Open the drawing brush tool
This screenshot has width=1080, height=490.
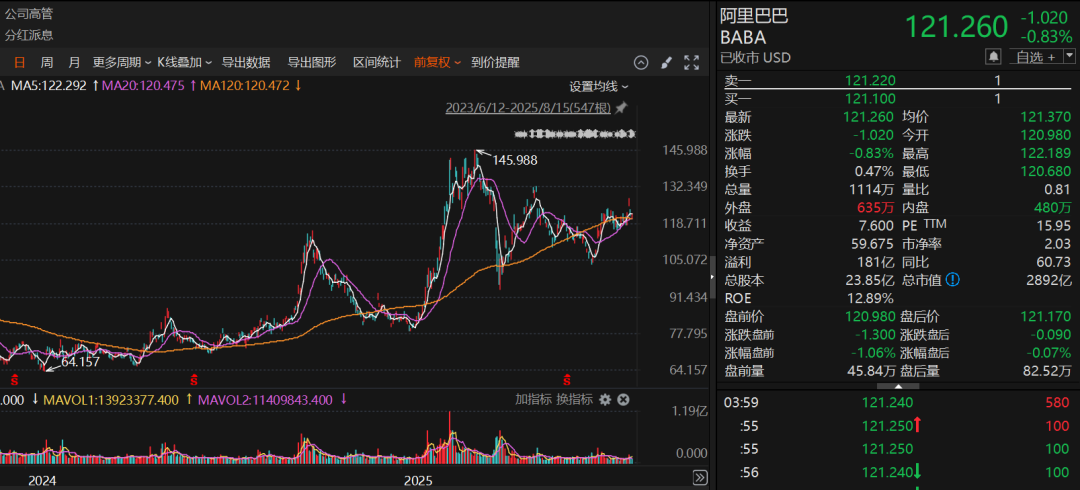(x=667, y=62)
